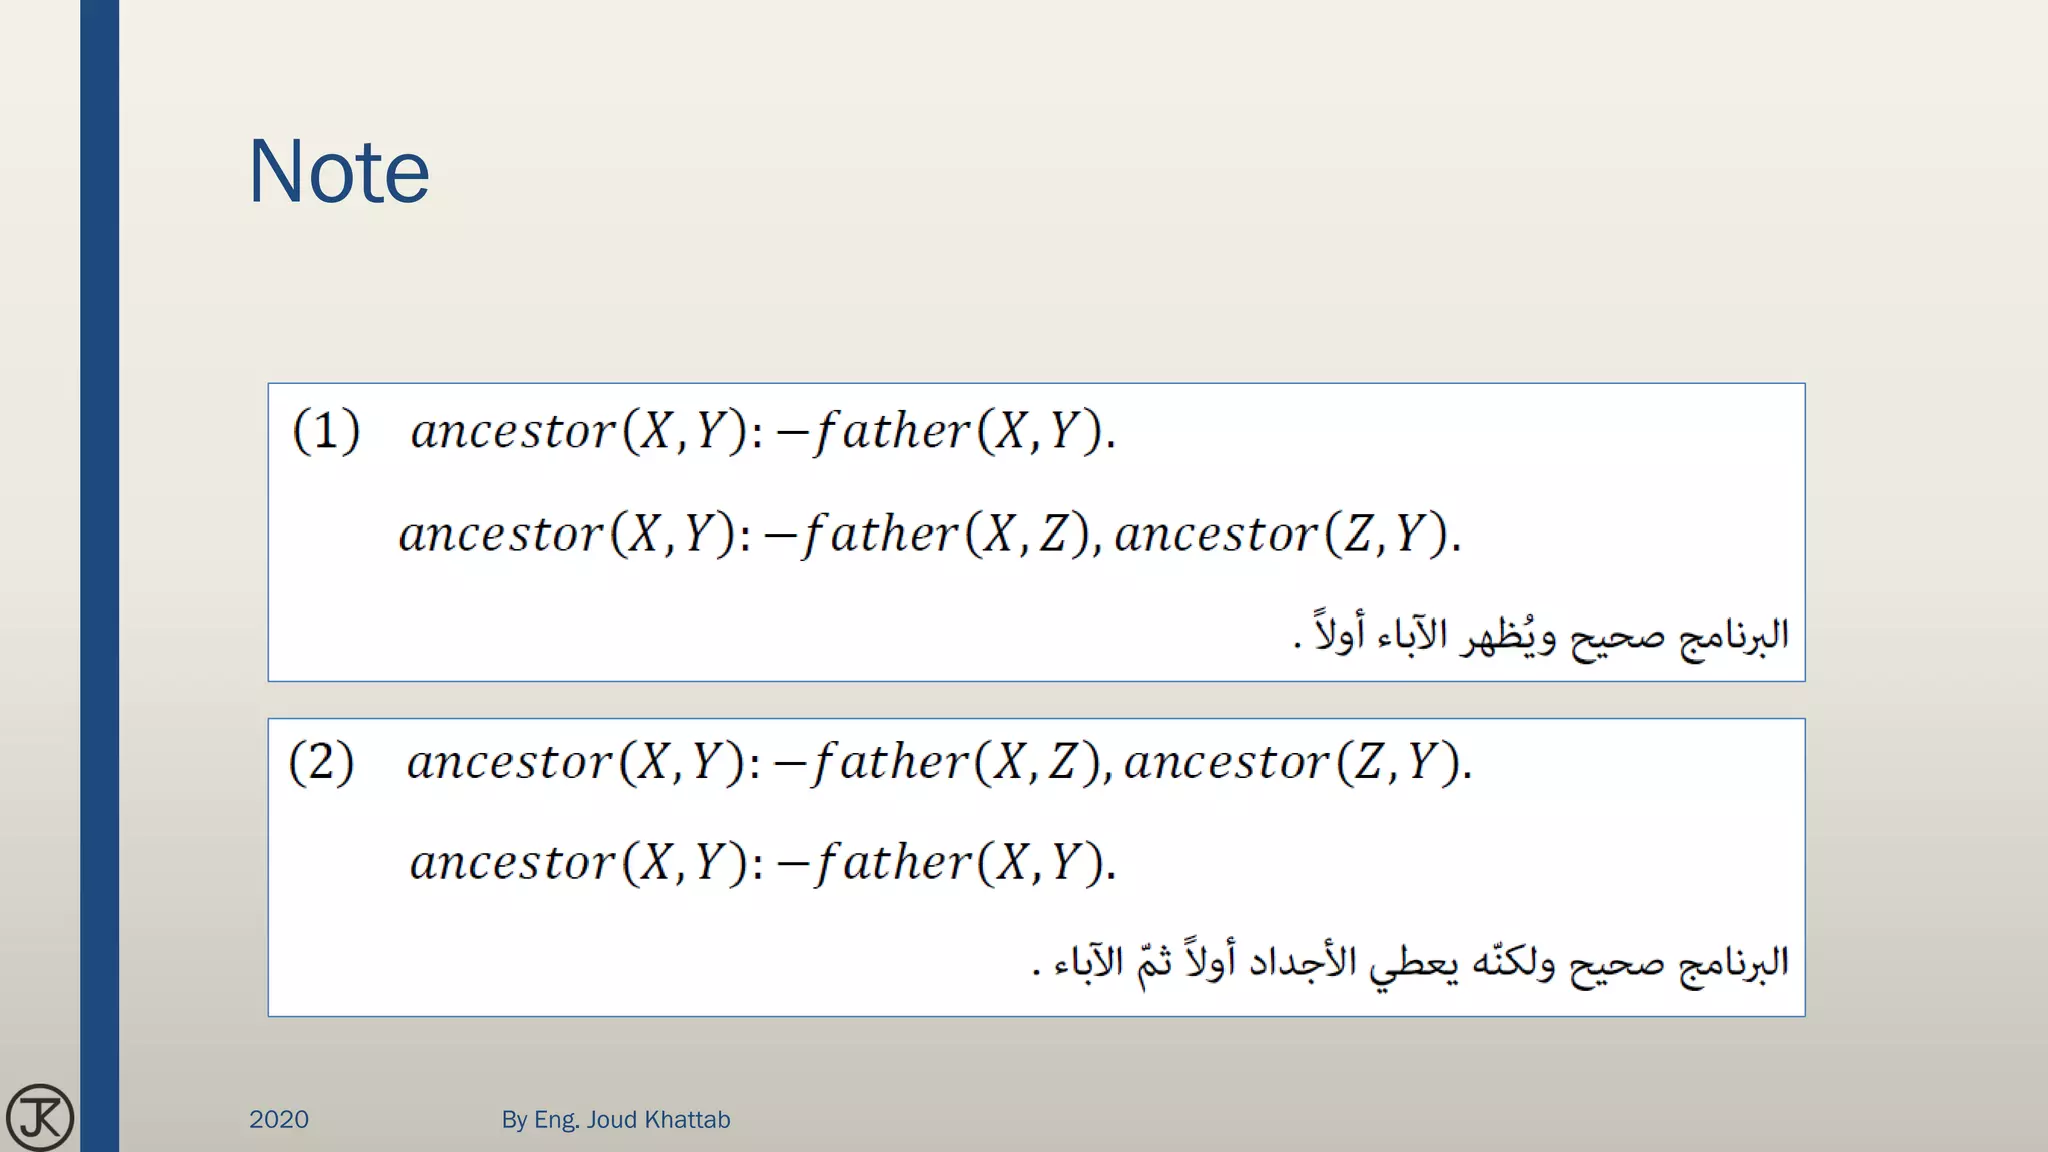The image size is (2048, 1152).
Task: Select the recursive rule line in box (1)
Action: [x=929, y=534]
